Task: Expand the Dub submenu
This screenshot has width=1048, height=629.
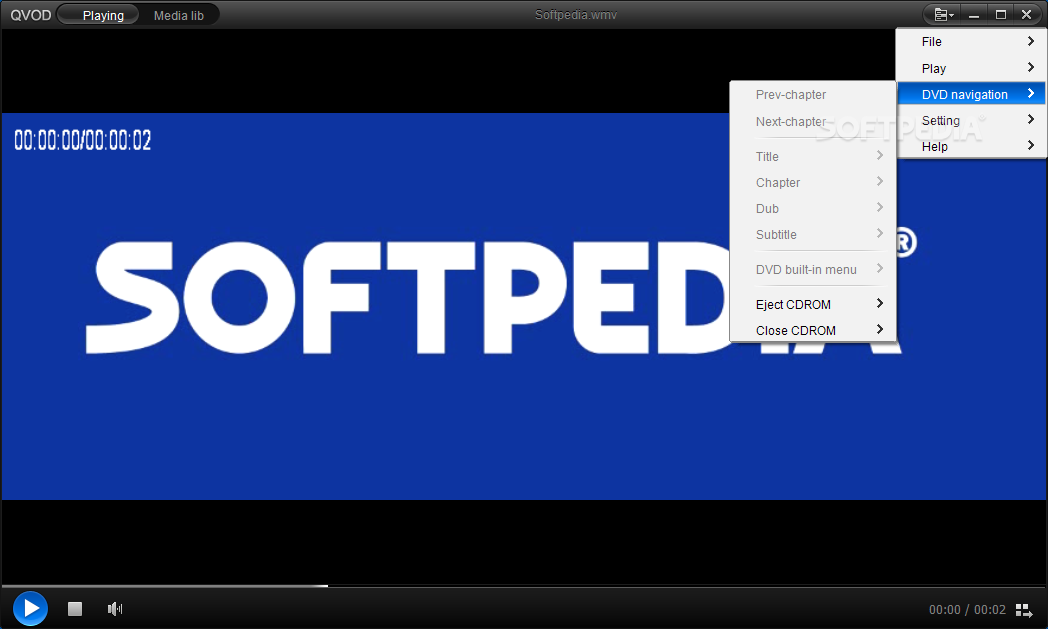Action: click(x=813, y=209)
